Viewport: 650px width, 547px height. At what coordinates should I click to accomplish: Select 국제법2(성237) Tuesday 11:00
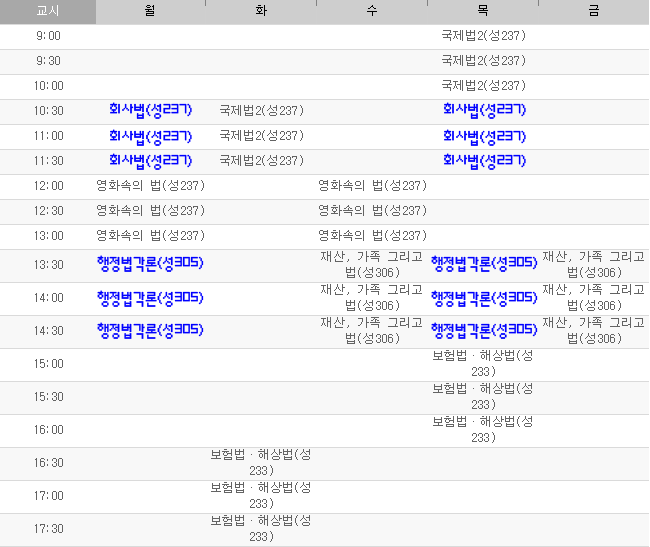click(262, 136)
